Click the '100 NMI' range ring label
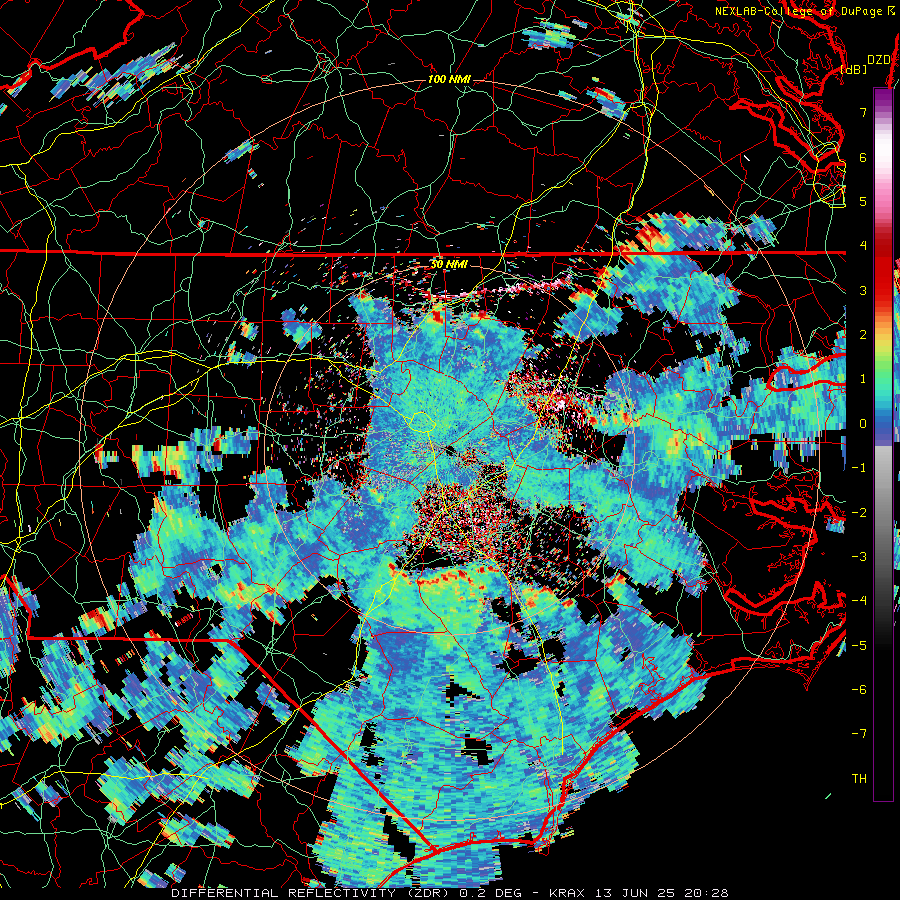The width and height of the screenshot is (900, 900). coord(449,79)
